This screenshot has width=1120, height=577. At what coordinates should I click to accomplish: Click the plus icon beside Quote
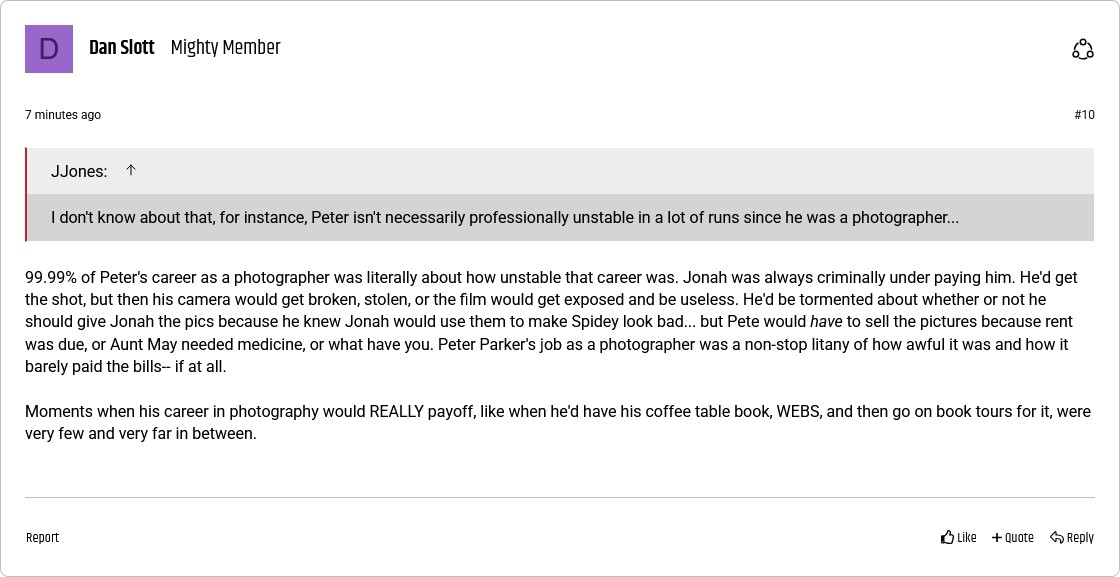click(x=997, y=538)
